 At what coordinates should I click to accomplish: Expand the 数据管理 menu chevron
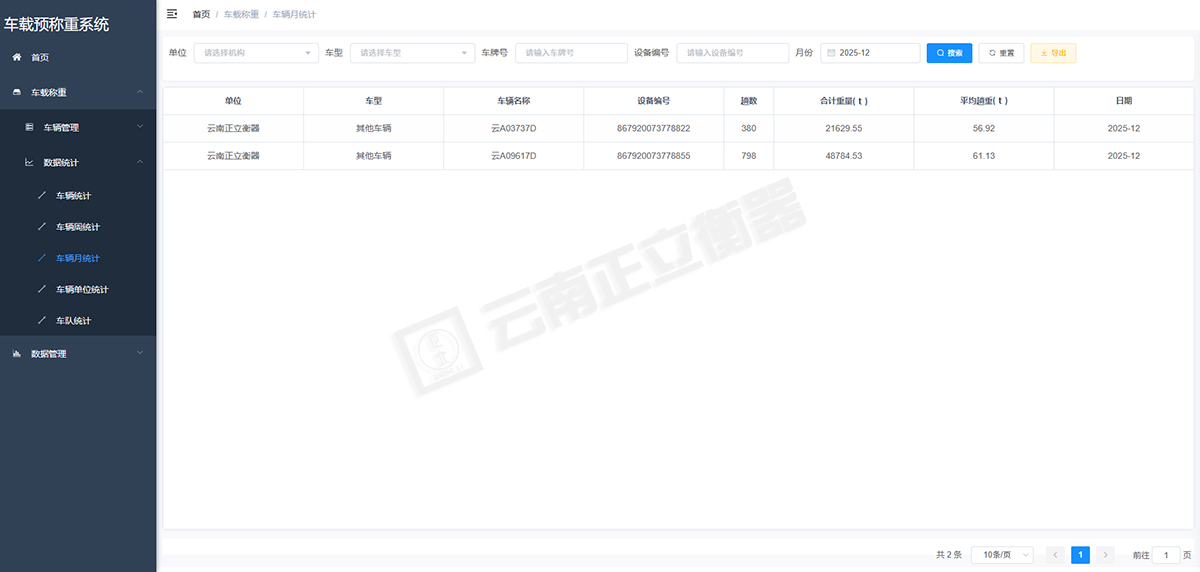pyautogui.click(x=140, y=353)
